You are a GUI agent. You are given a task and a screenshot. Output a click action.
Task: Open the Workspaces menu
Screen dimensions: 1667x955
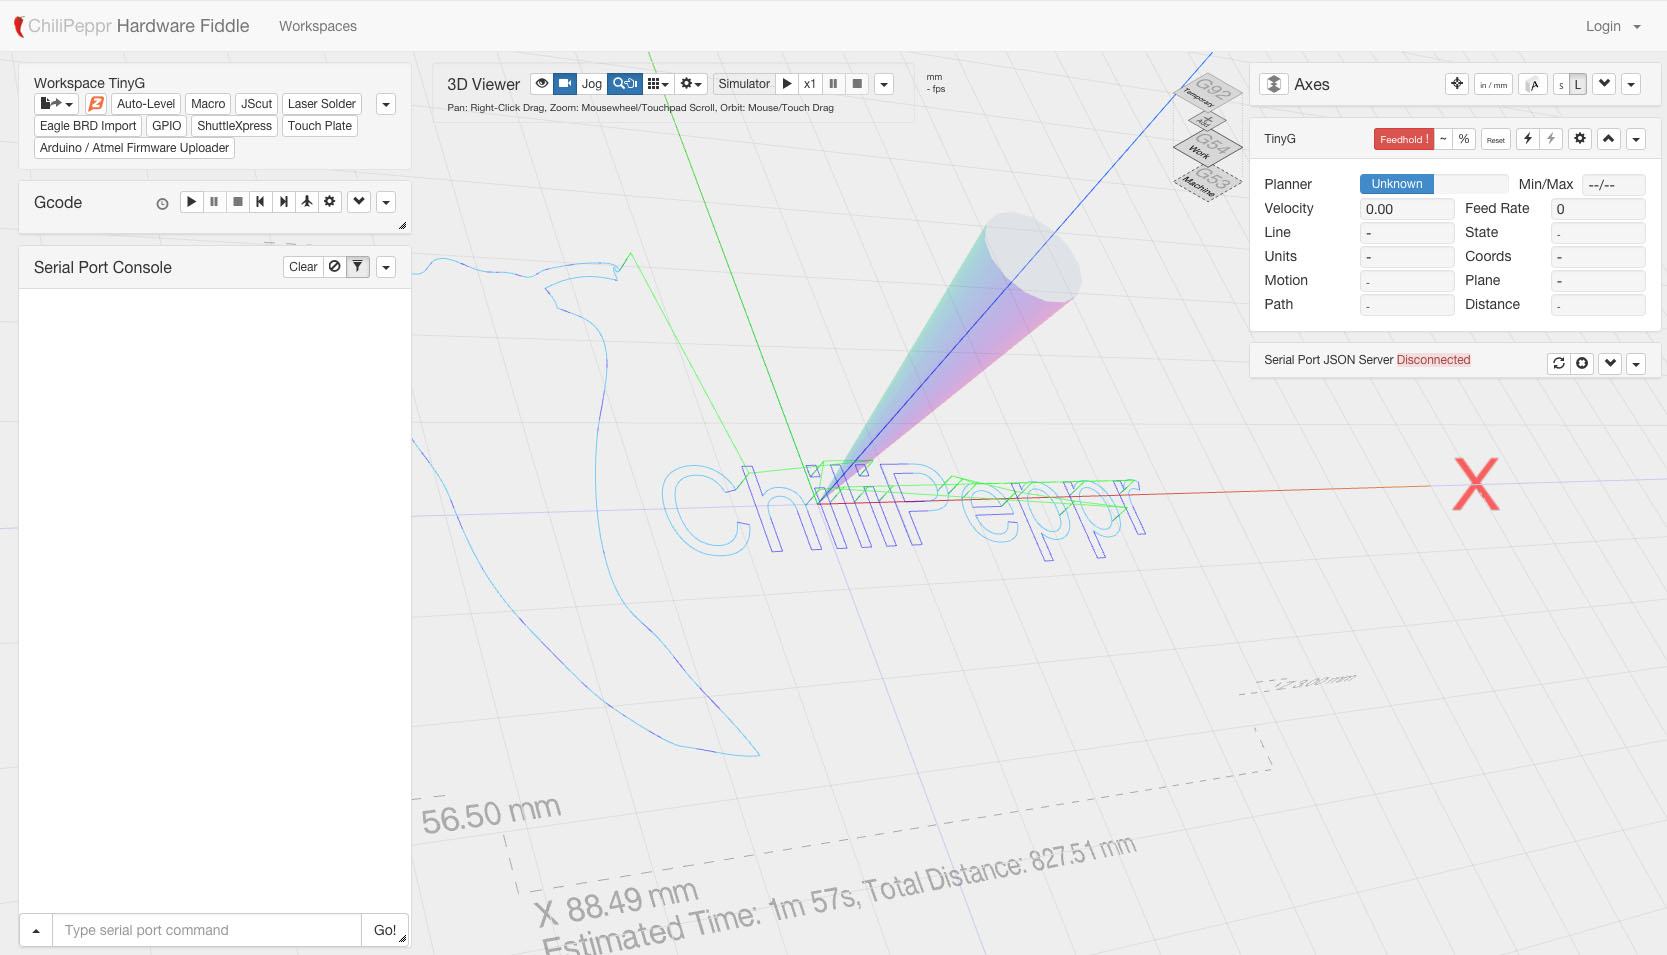[318, 26]
